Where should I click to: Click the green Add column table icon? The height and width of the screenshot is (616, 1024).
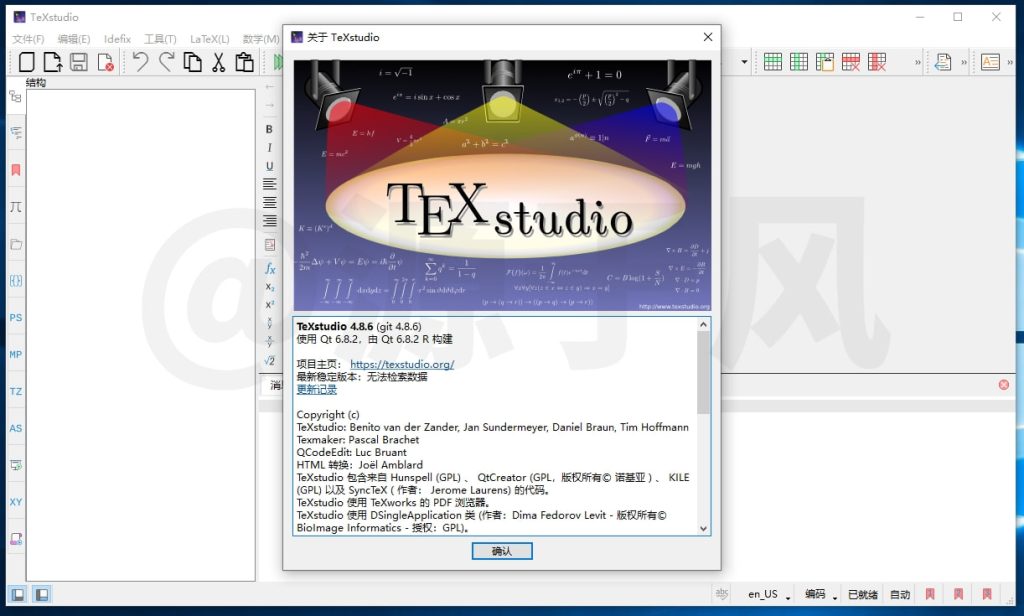[x=799, y=62]
